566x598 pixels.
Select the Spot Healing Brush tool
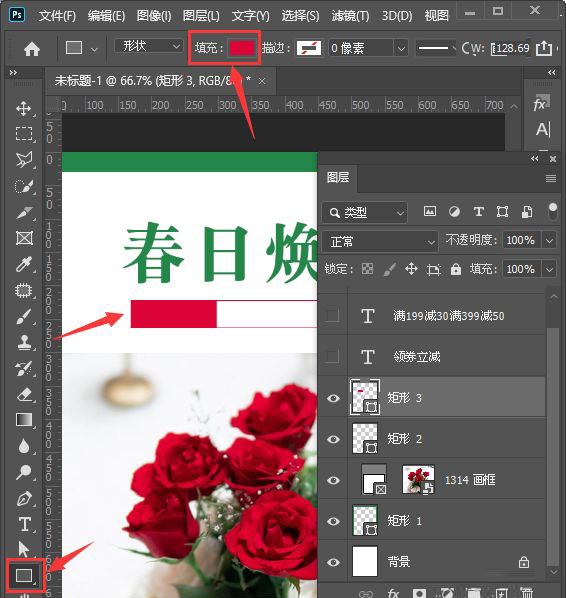pos(24,290)
